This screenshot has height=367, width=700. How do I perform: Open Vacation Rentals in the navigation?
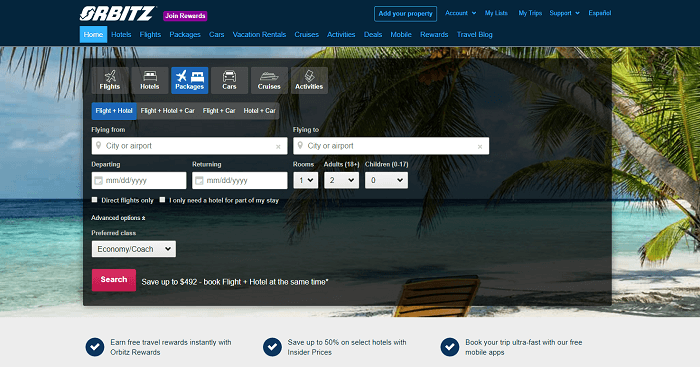click(259, 34)
